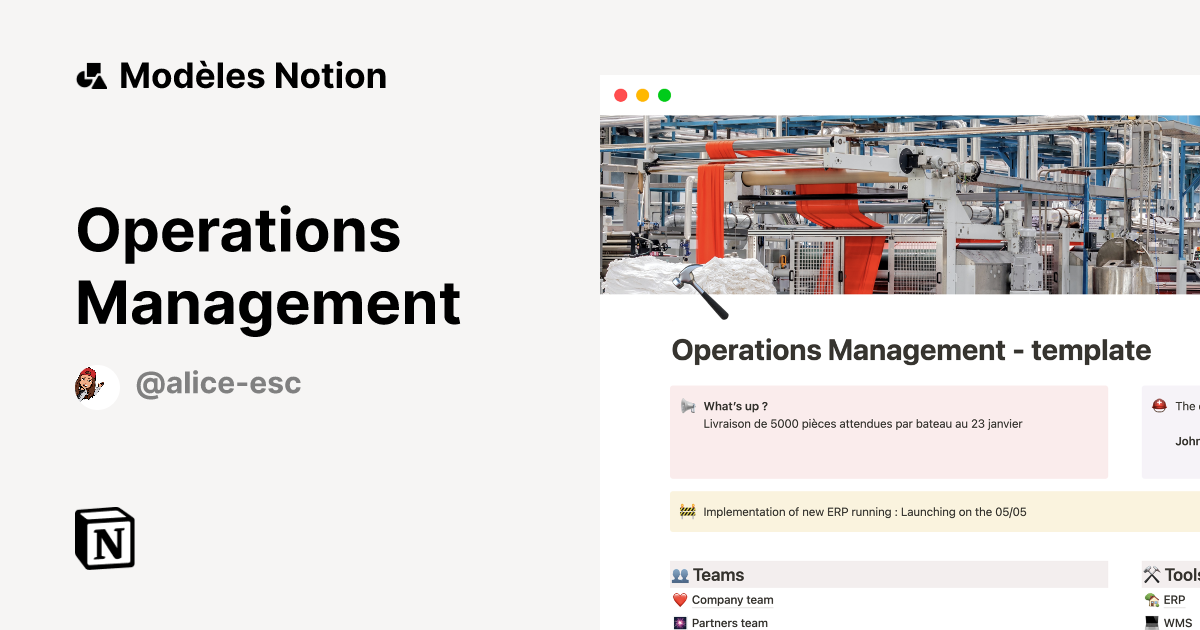Click the helmet icon in the right-side callout
Image resolution: width=1200 pixels, height=630 pixels.
click(1160, 406)
